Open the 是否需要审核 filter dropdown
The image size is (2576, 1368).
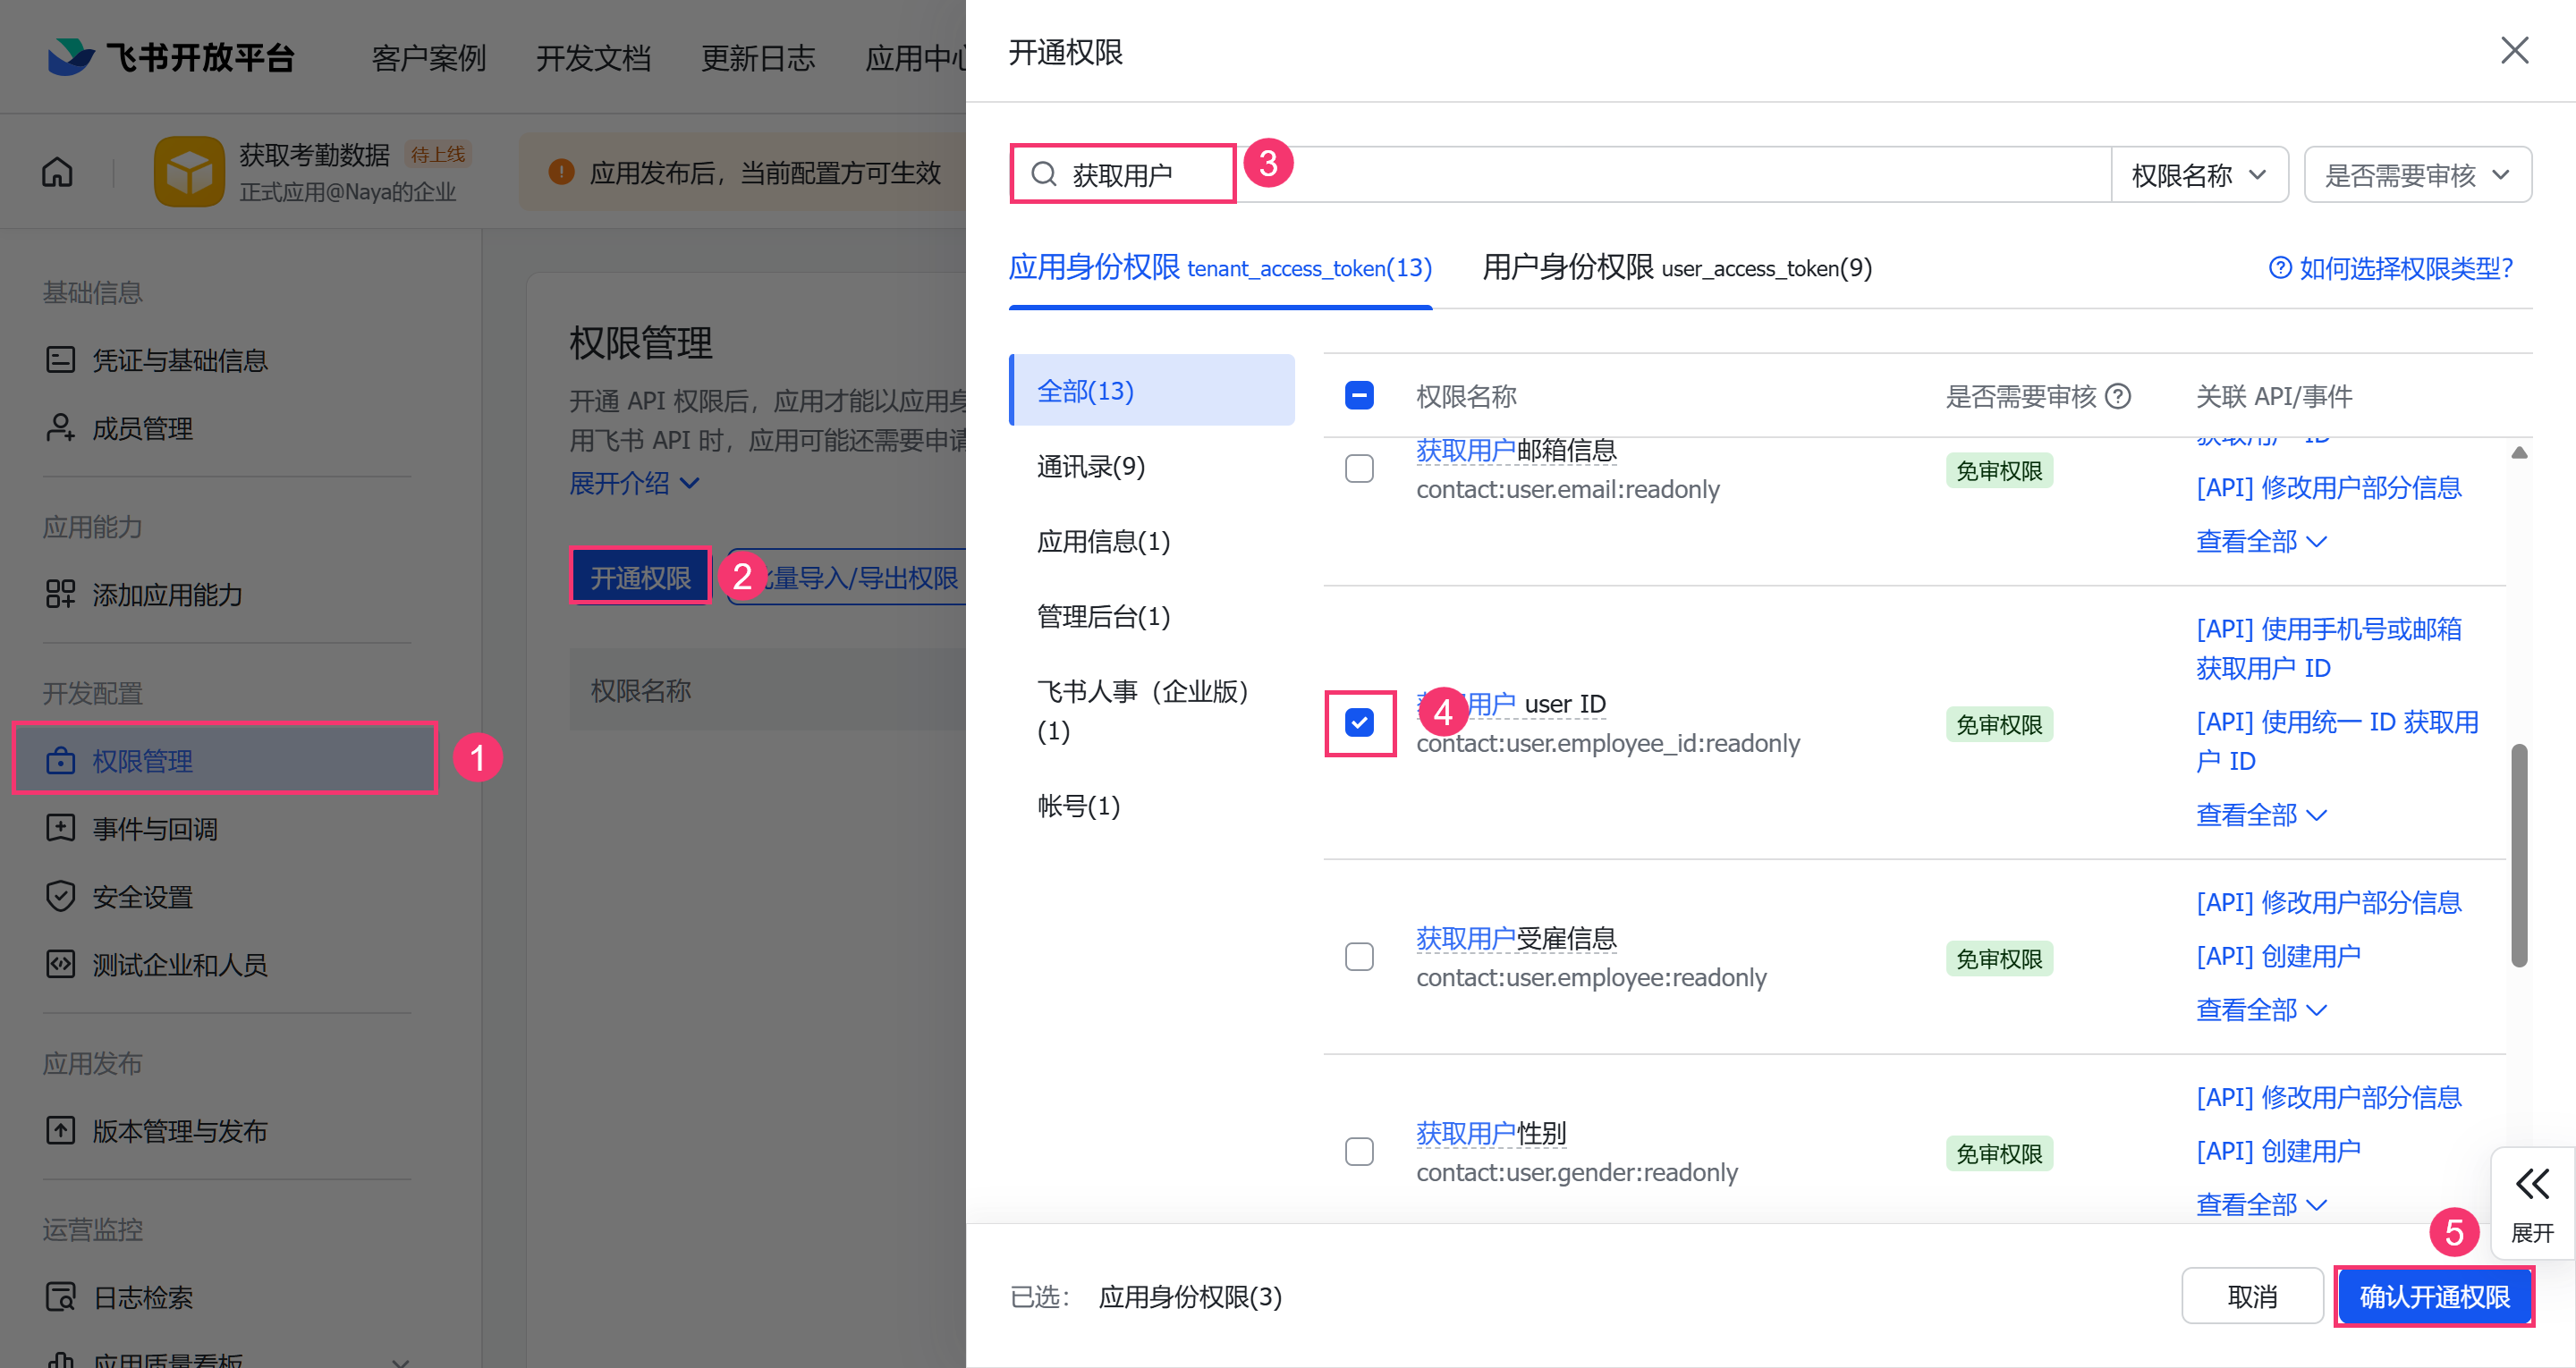point(2416,175)
